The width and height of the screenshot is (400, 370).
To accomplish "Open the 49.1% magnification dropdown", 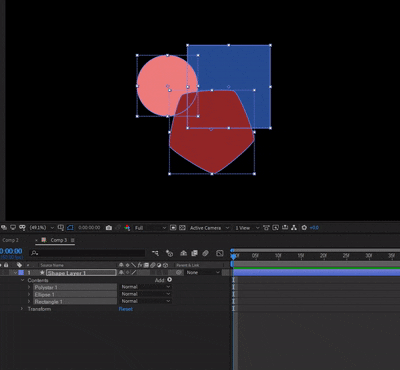I will [x=42, y=228].
